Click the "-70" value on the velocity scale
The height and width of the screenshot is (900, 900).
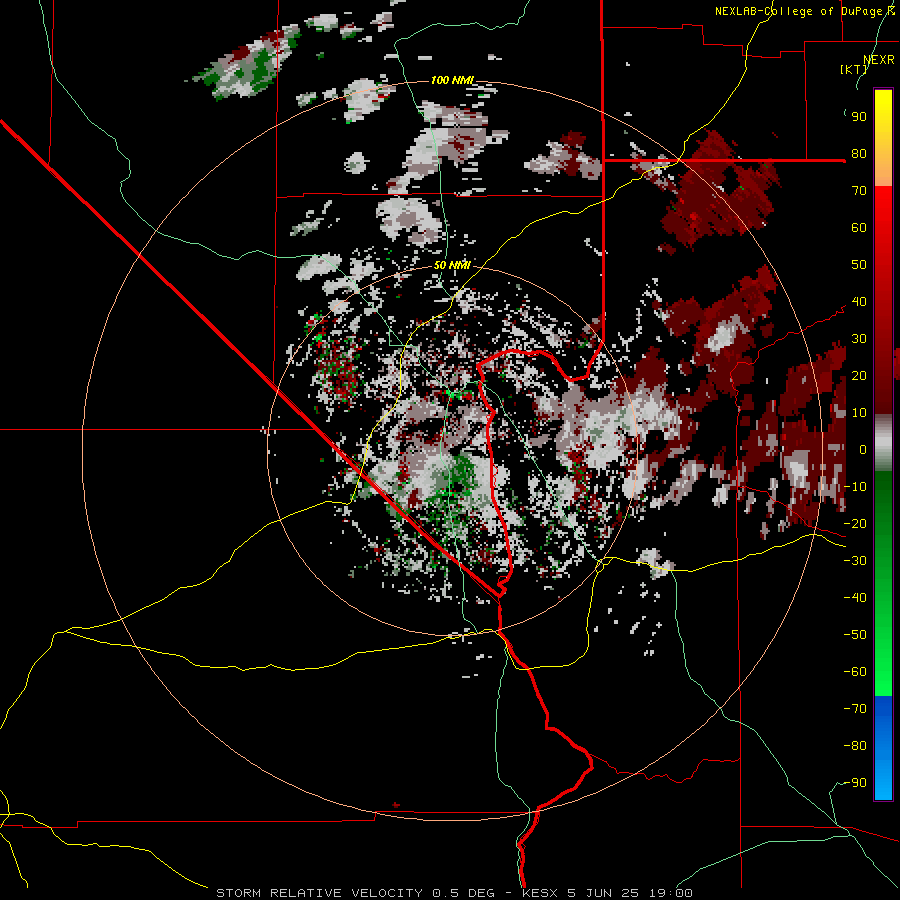pyautogui.click(x=855, y=709)
